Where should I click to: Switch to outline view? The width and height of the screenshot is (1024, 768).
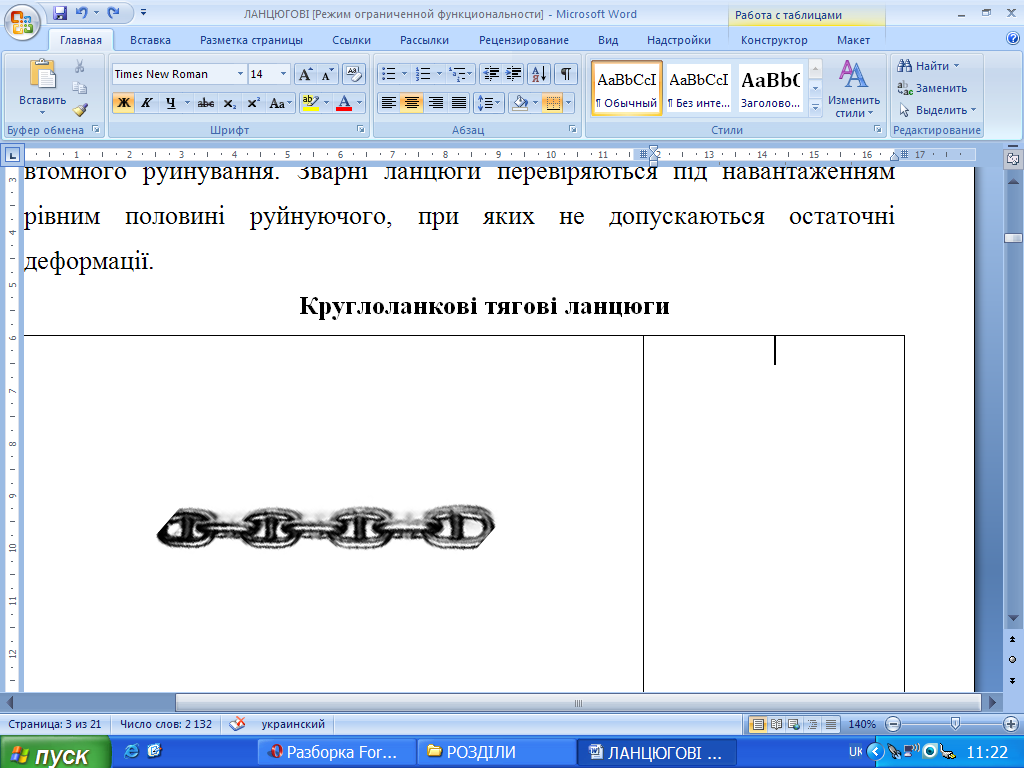point(812,724)
